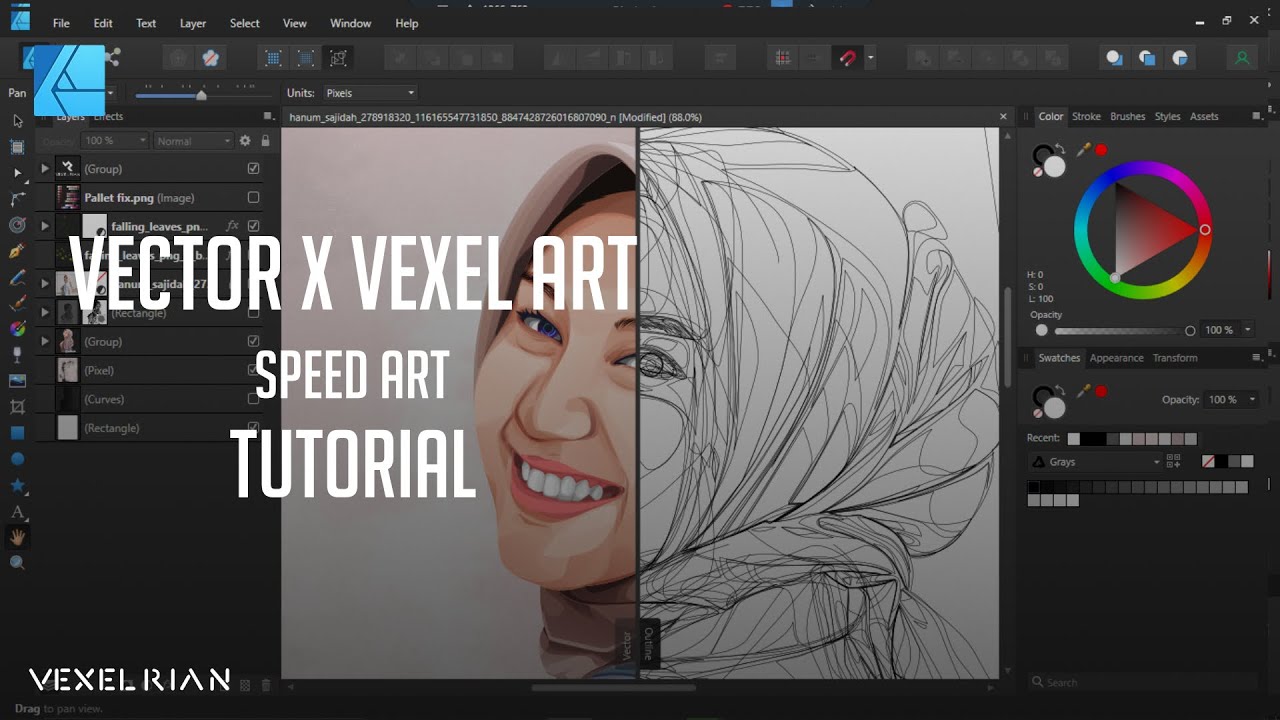Image resolution: width=1280 pixels, height=720 pixels.
Task: Expand the top (Group) layer
Action: click(44, 169)
